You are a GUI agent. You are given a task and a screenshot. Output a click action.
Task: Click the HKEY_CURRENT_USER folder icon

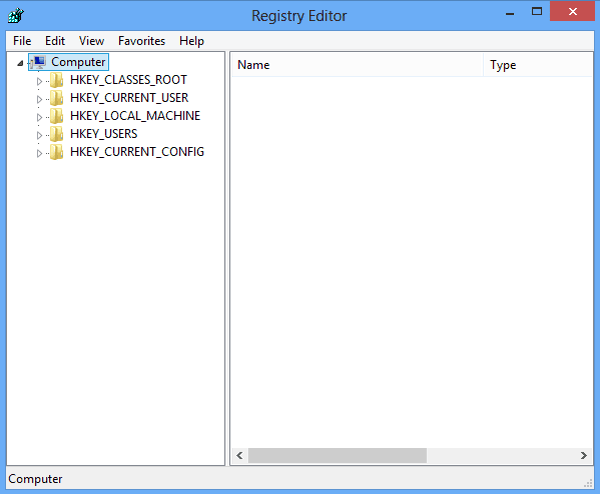(57, 98)
